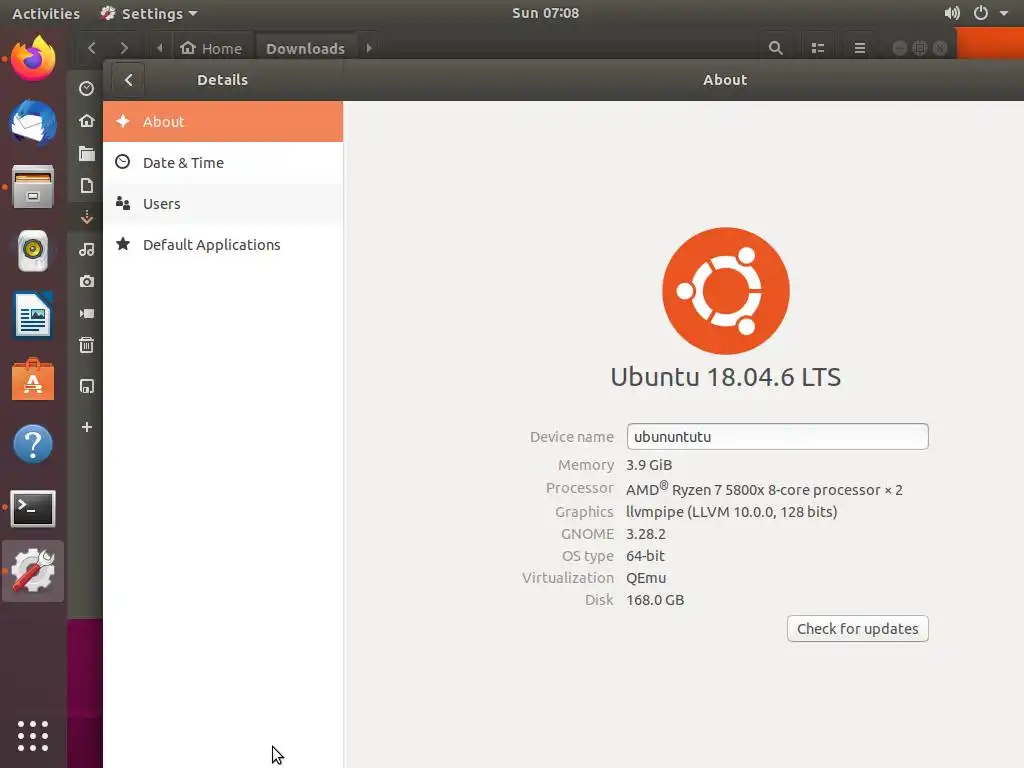Launch Rhythmbox from the dock

pos(33,251)
